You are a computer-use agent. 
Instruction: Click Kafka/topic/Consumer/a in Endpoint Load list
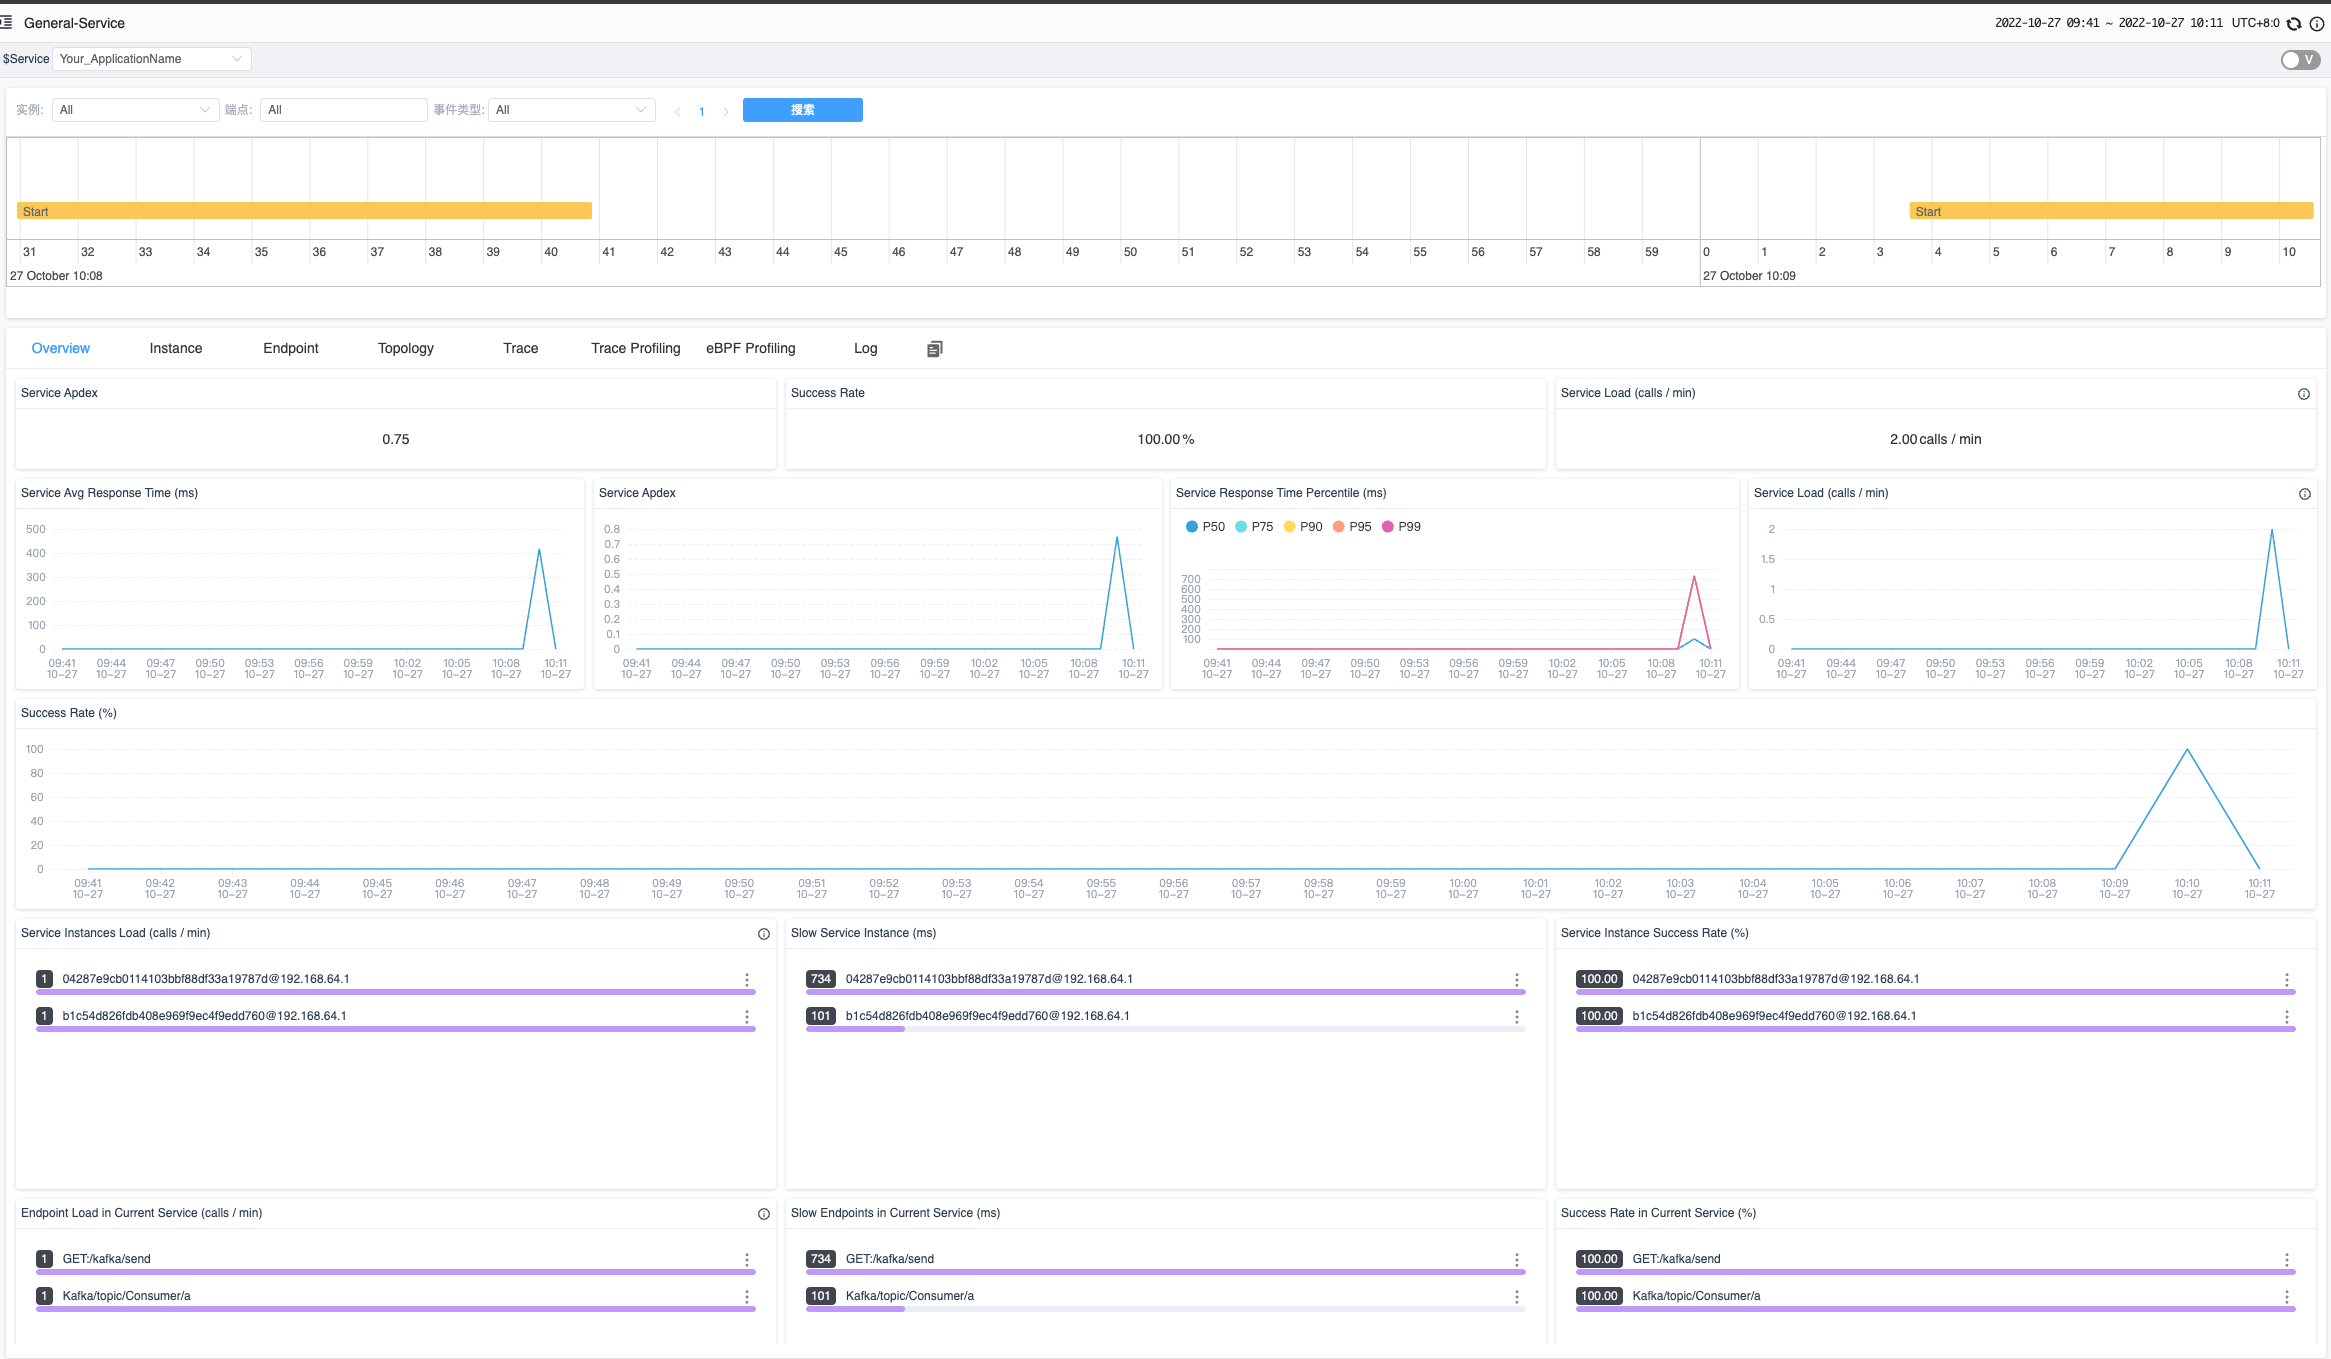(126, 1296)
